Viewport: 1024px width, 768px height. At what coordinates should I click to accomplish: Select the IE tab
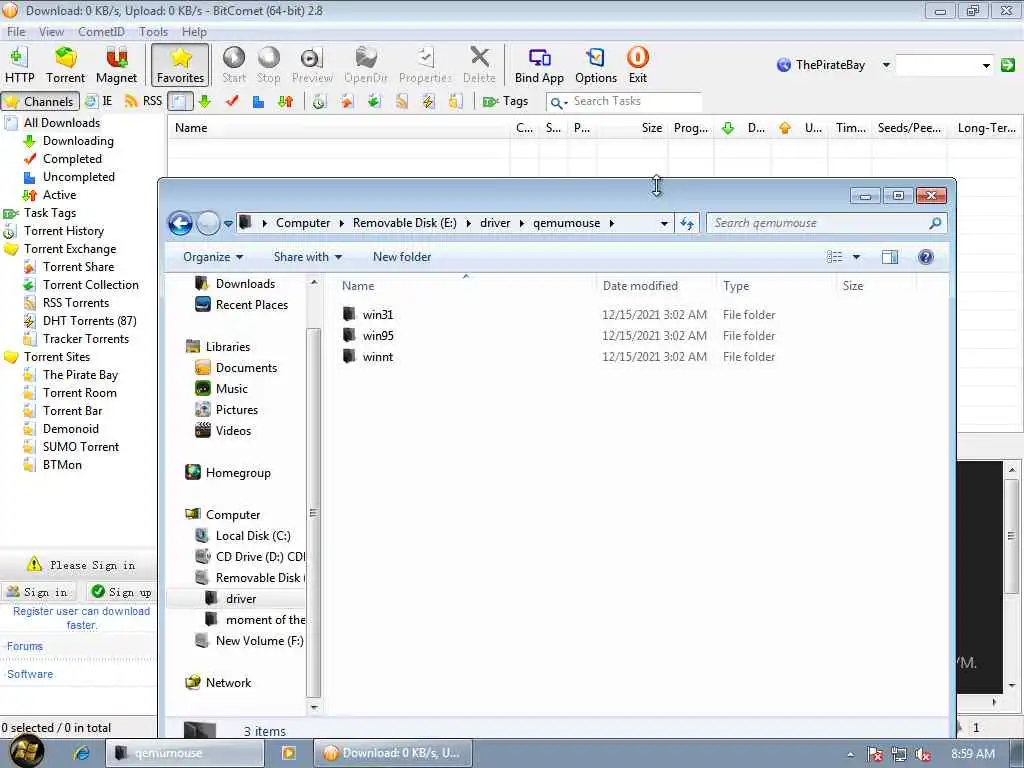pos(99,101)
